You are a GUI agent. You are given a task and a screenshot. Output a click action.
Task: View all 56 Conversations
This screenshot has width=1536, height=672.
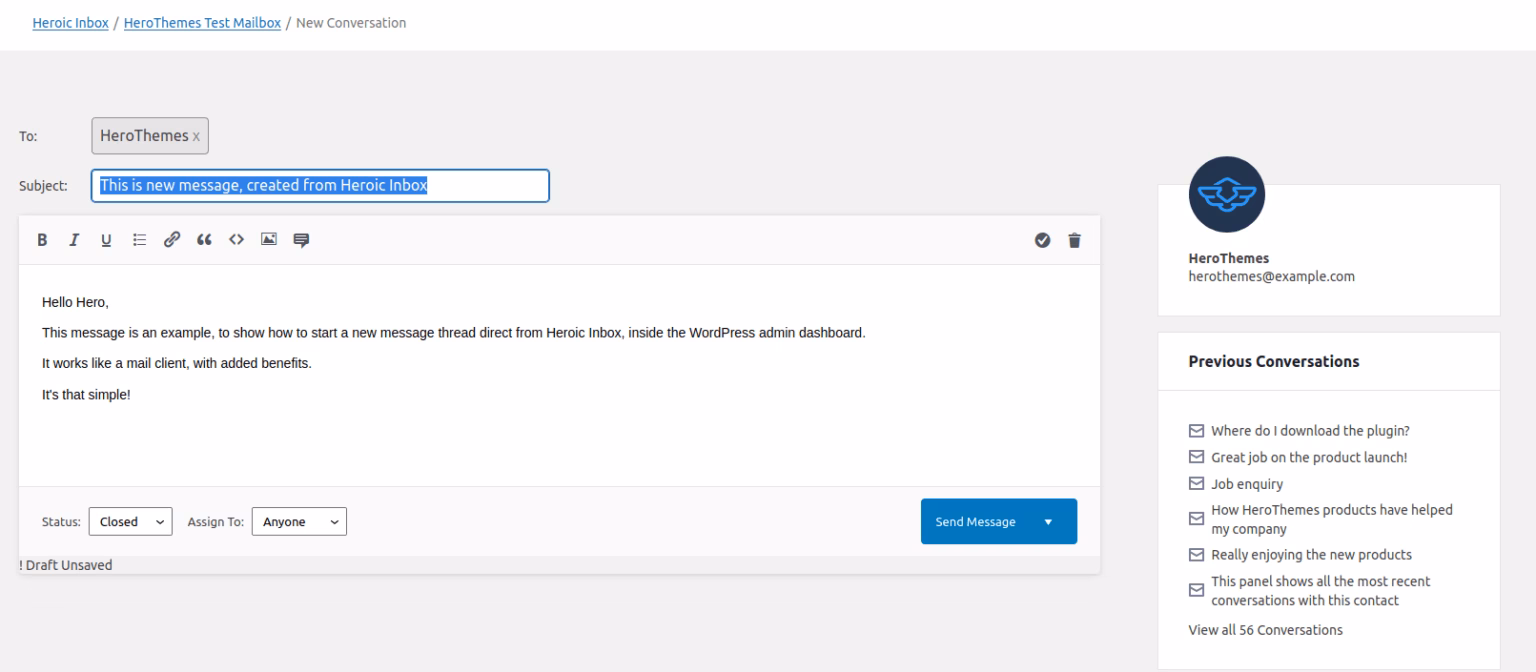[1265, 630]
